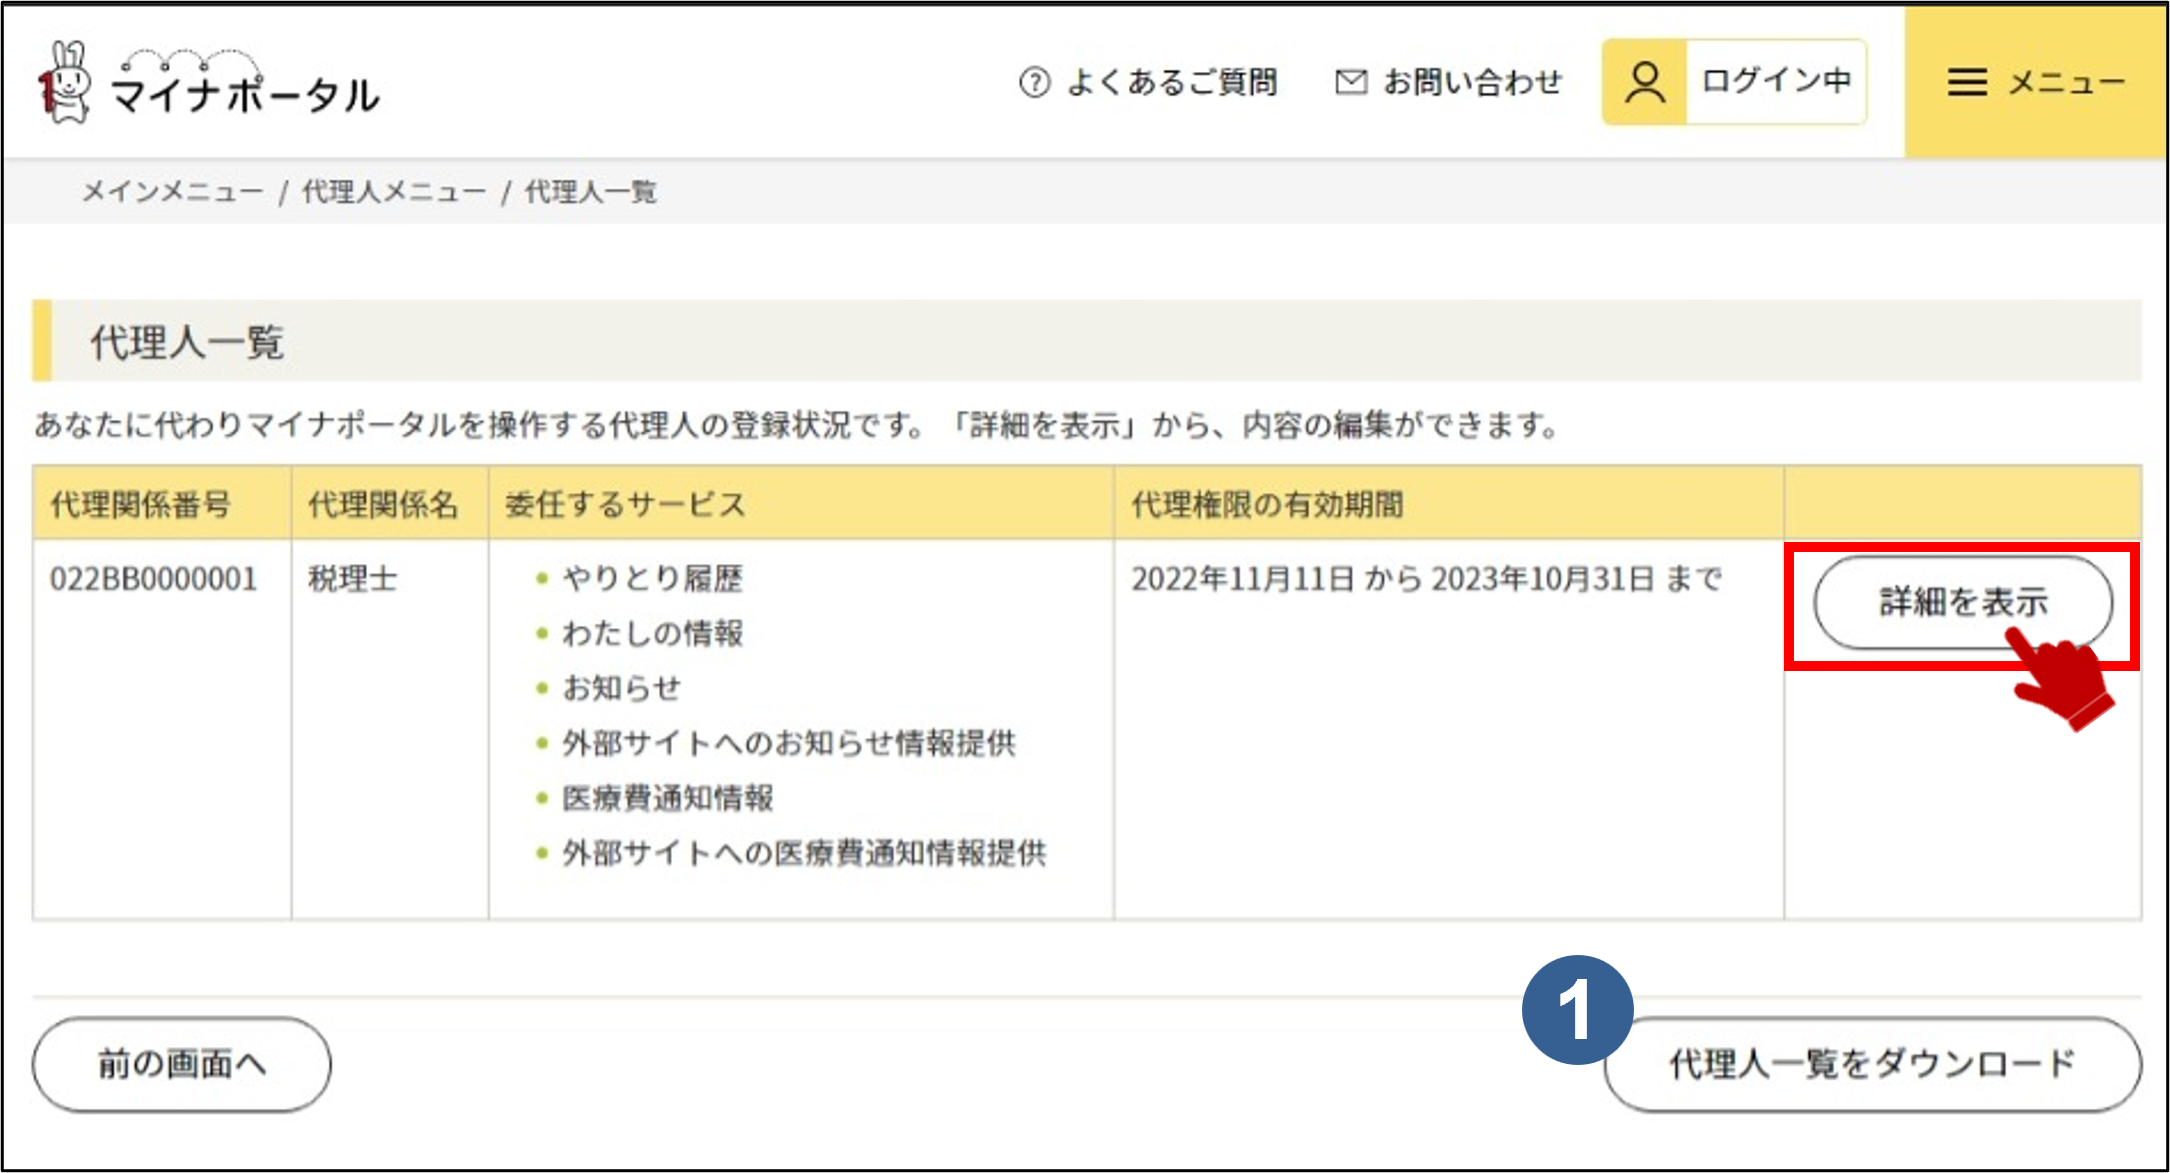Click the ログイン中 status button
This screenshot has height=1173, width=2170.
(1775, 82)
